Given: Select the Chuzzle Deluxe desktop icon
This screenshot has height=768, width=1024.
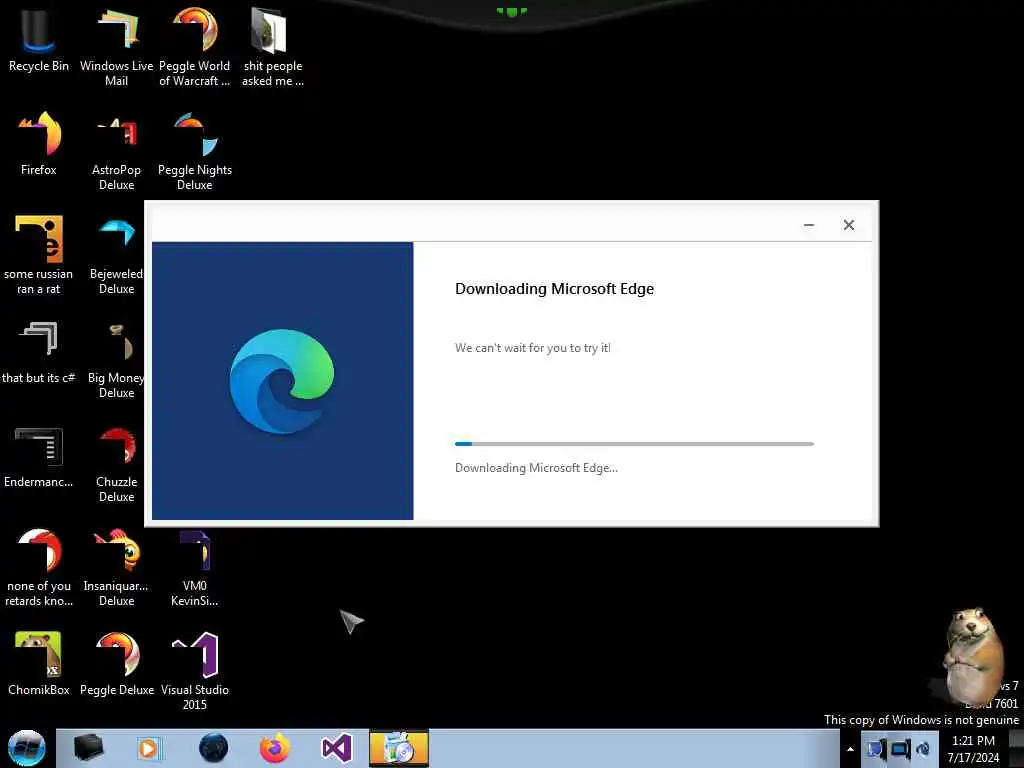Looking at the screenshot, I should pos(116,464).
